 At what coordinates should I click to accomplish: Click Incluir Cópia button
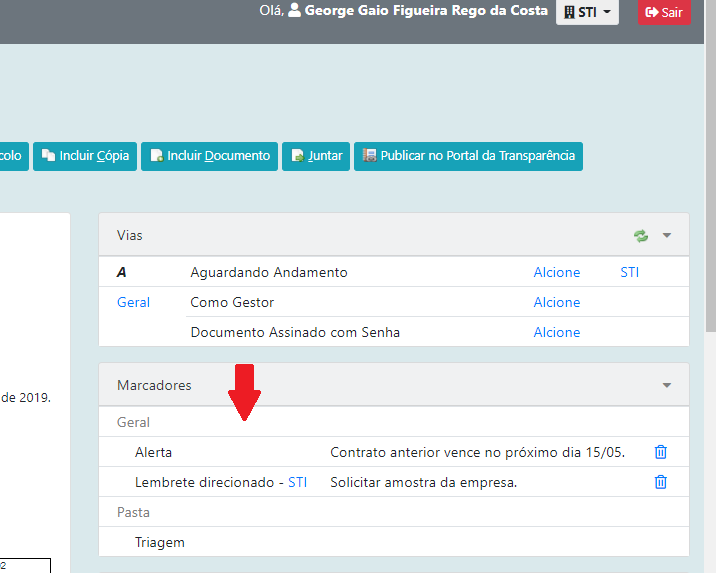point(85,156)
